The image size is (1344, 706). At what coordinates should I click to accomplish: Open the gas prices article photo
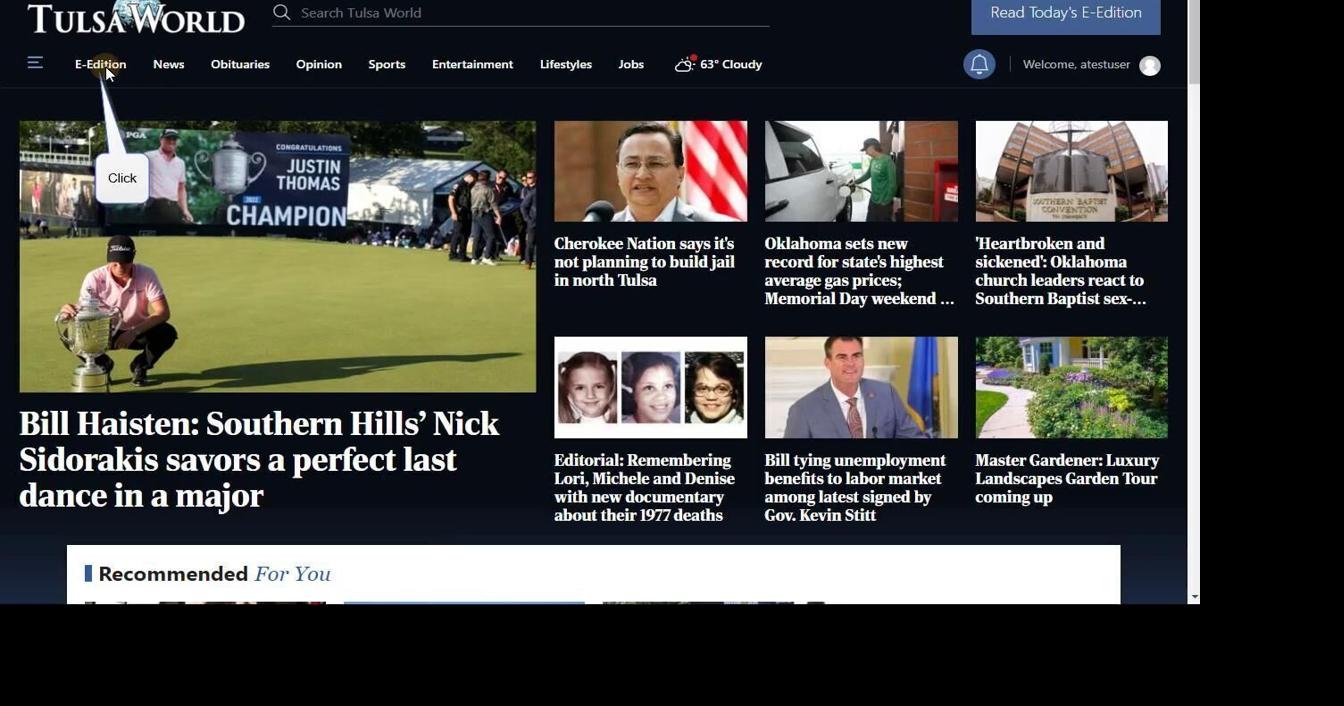(x=861, y=171)
